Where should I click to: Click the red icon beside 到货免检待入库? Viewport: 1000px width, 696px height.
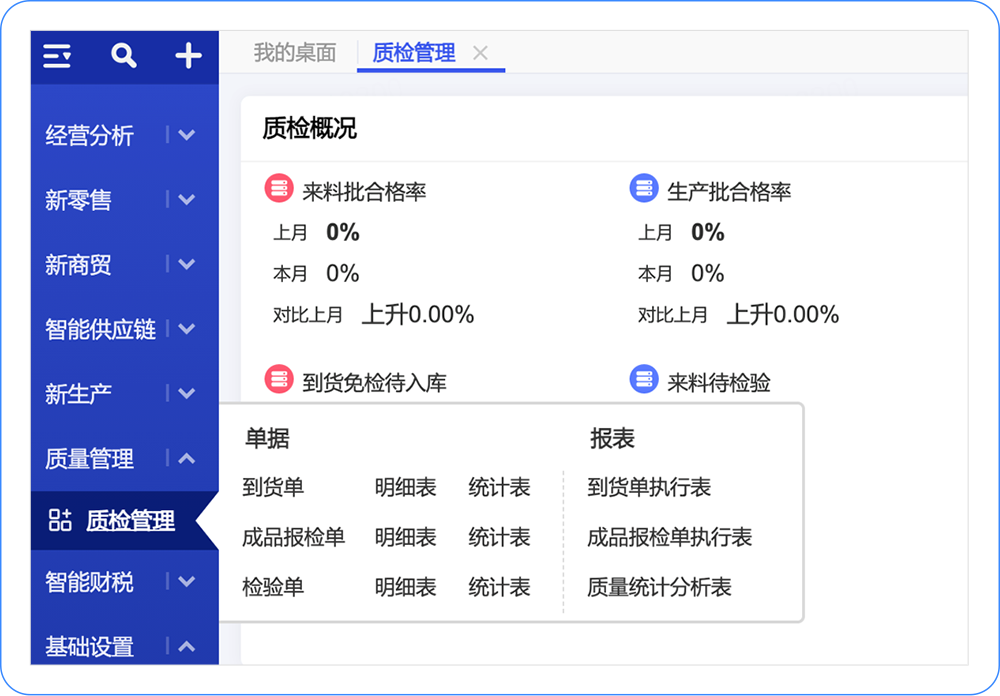pos(279,380)
